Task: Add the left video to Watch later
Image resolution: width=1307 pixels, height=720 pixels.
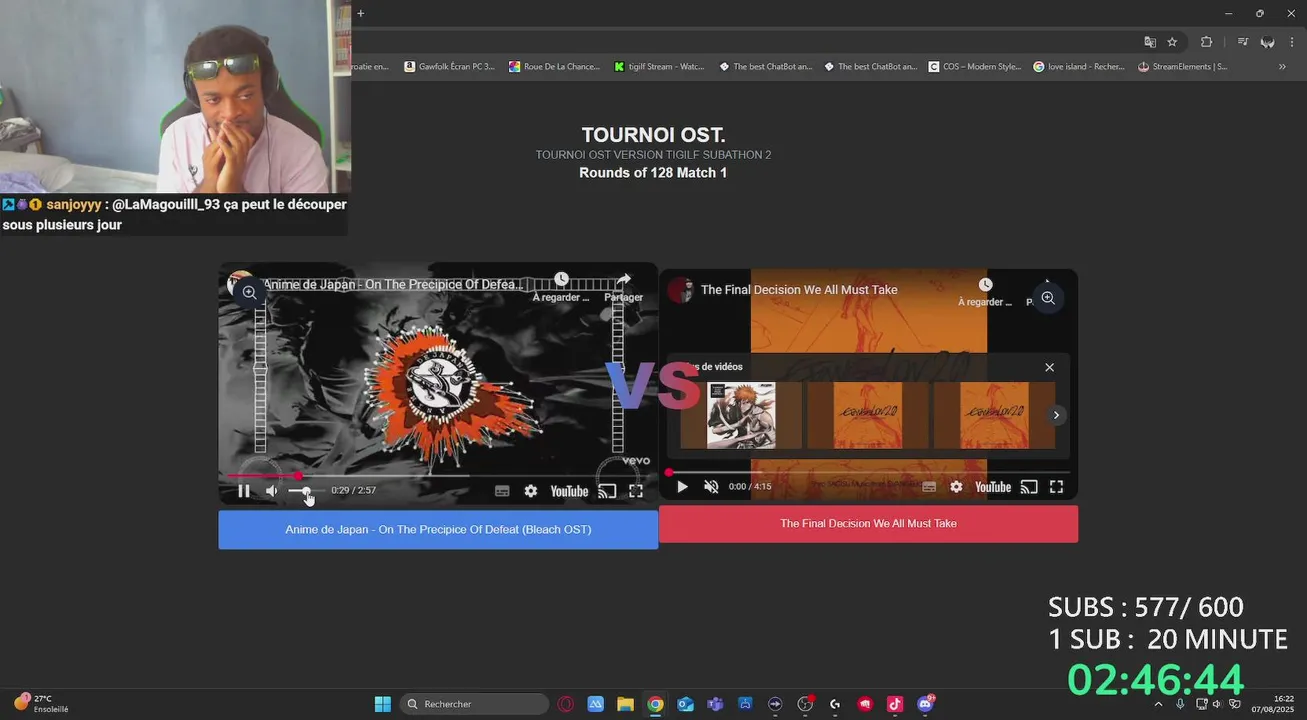Action: (x=561, y=287)
